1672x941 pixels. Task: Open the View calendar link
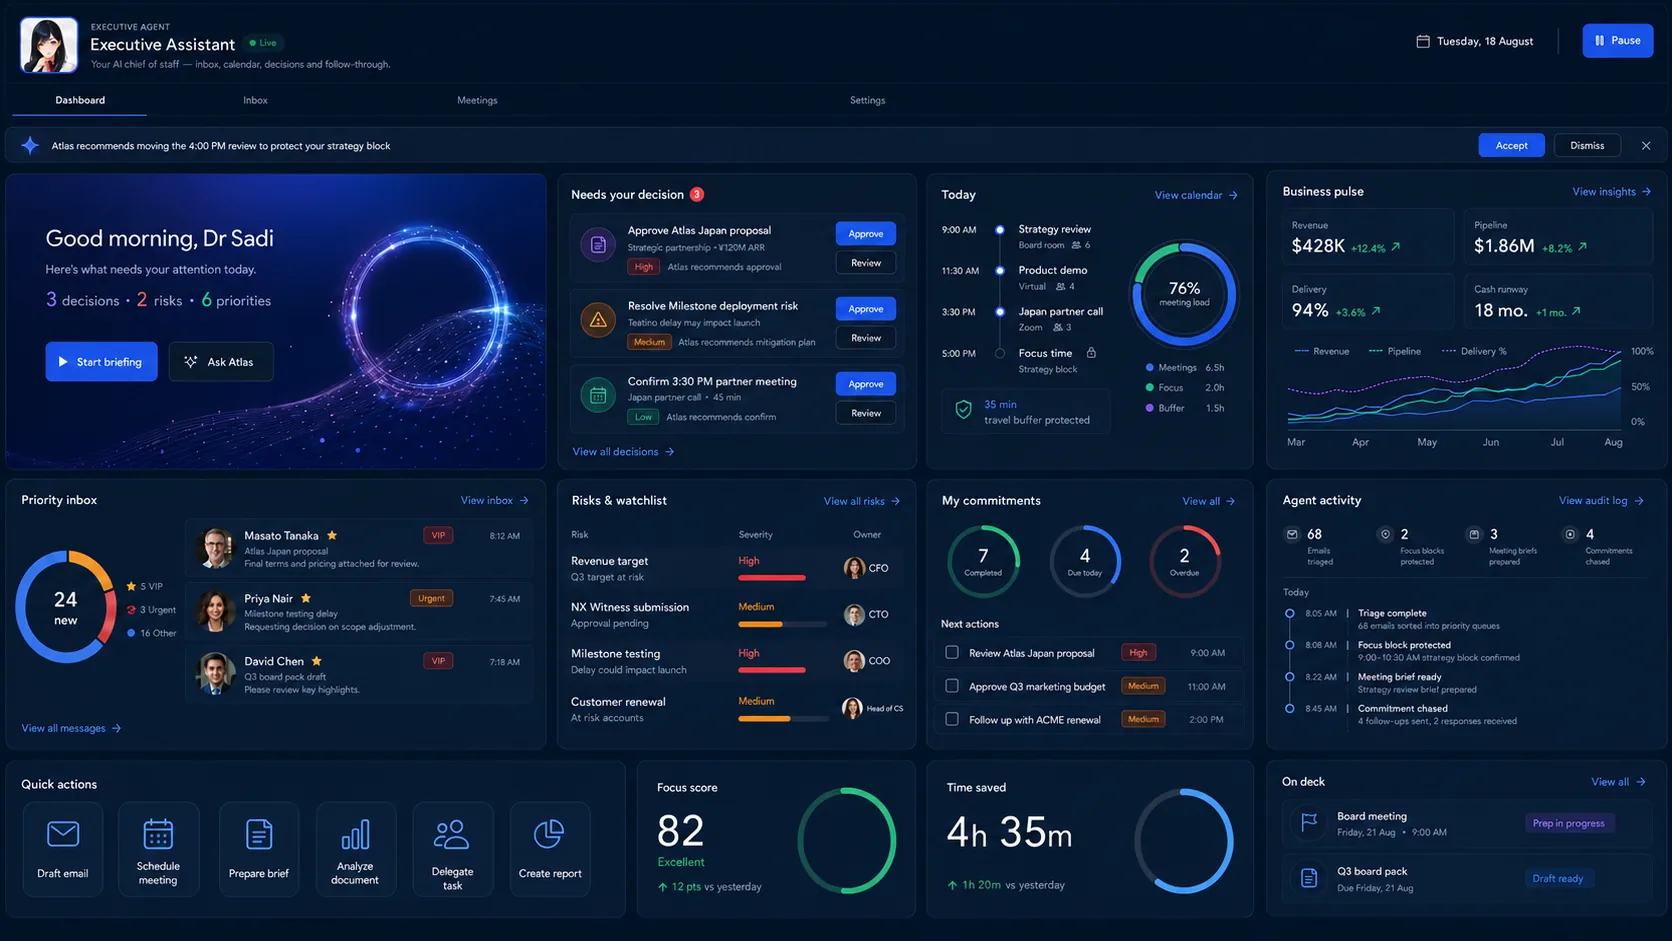click(1196, 195)
